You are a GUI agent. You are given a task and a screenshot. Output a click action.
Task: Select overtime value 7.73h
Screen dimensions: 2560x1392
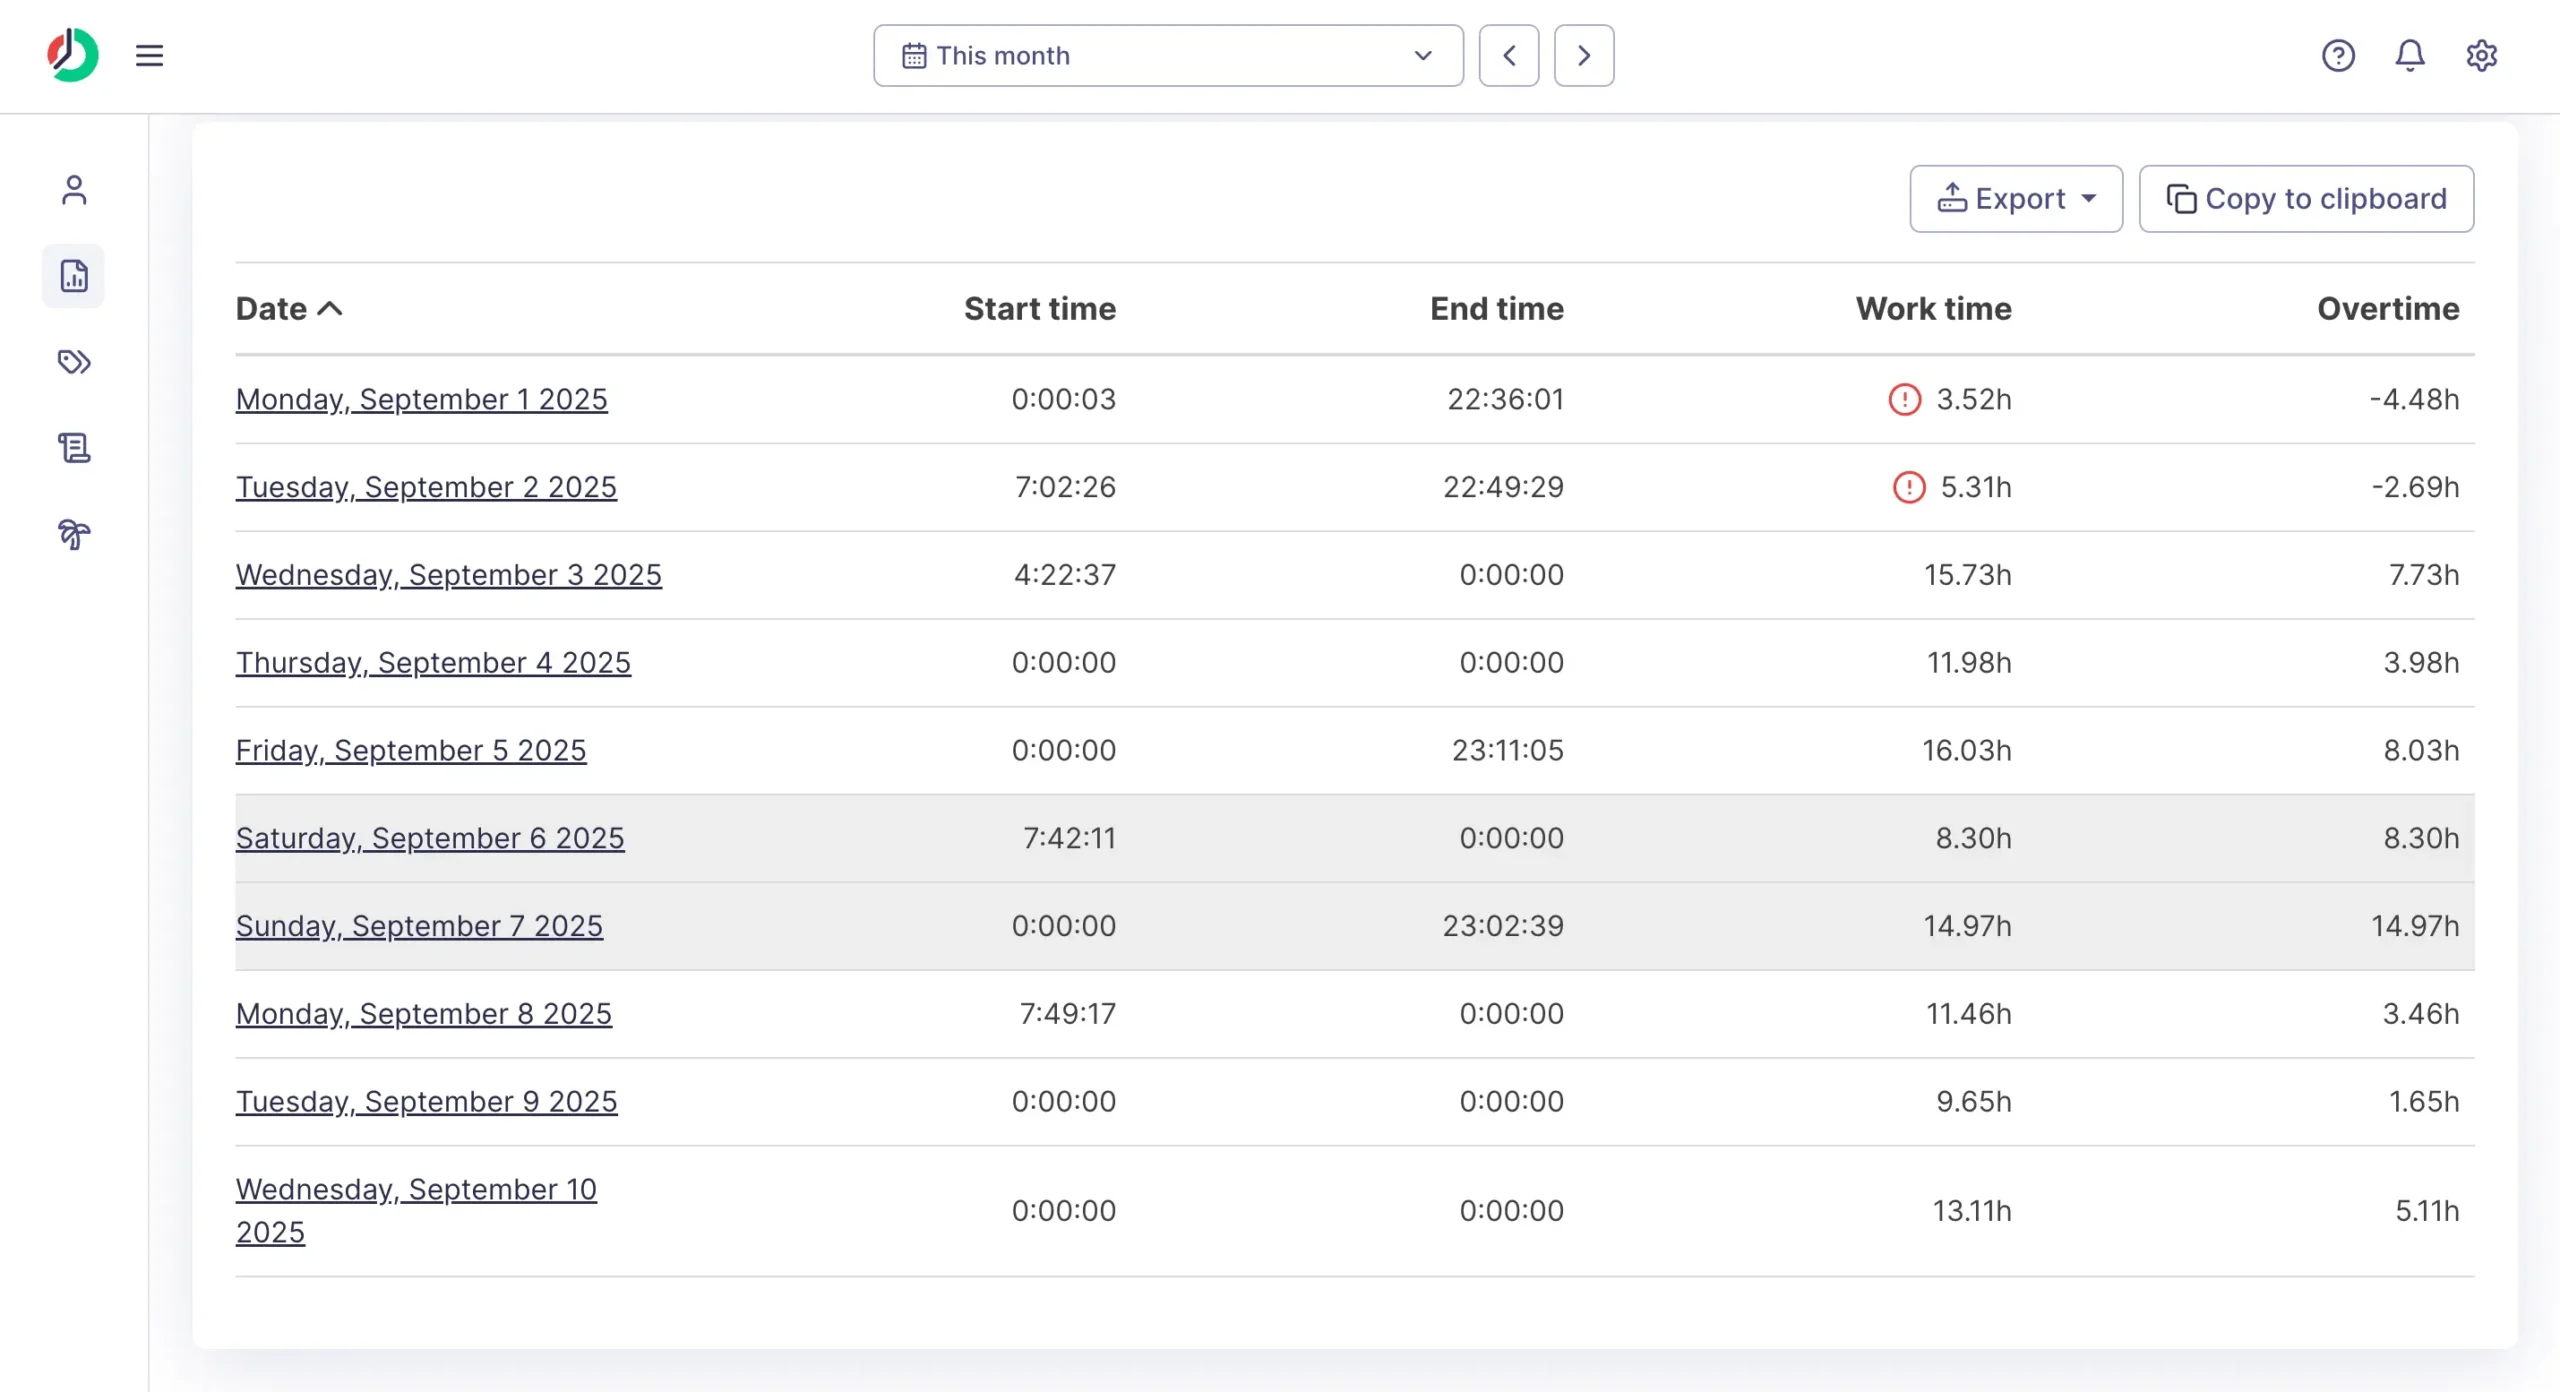click(x=2424, y=575)
